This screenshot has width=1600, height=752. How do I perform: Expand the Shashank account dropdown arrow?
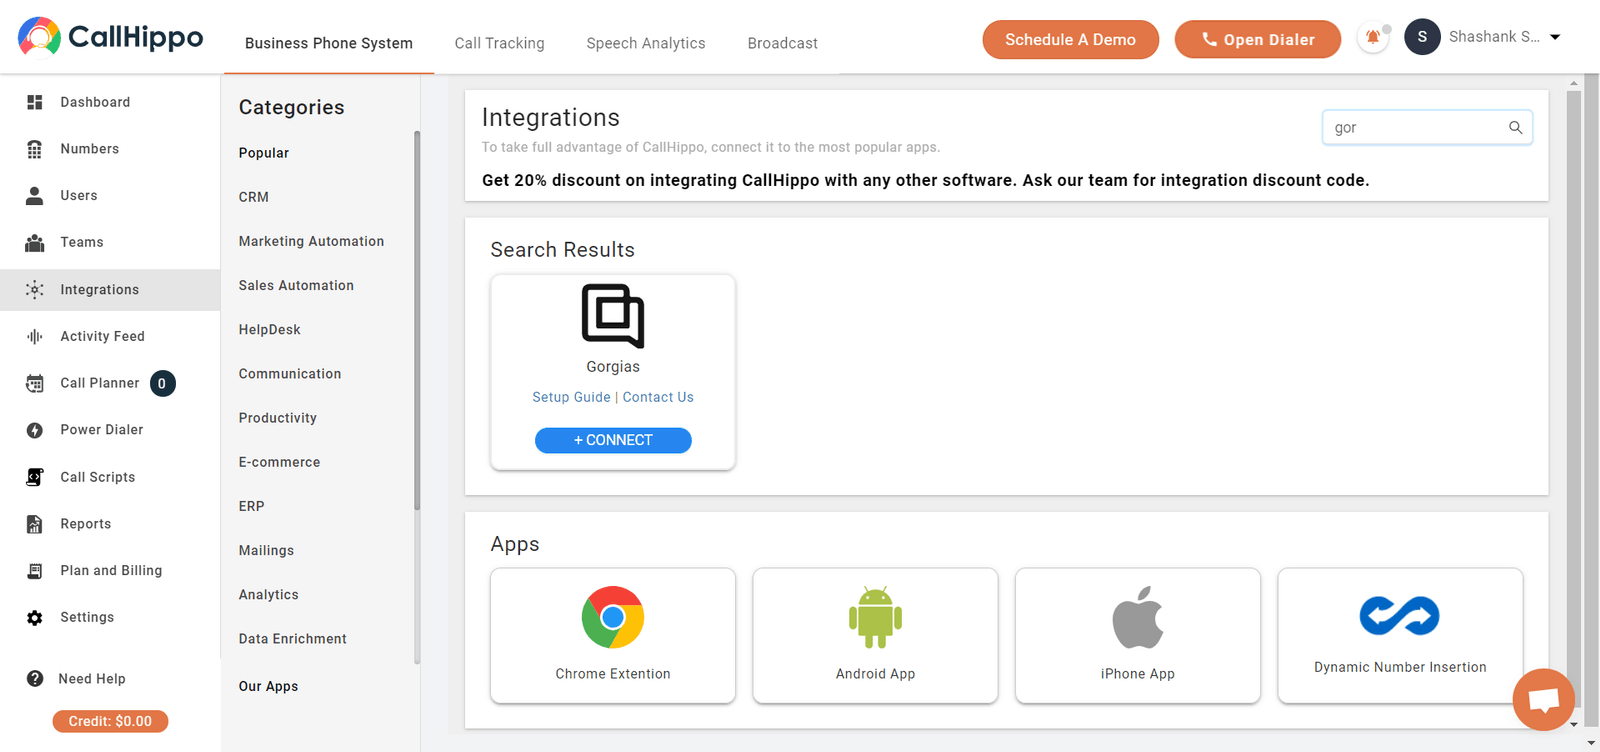pos(1555,37)
